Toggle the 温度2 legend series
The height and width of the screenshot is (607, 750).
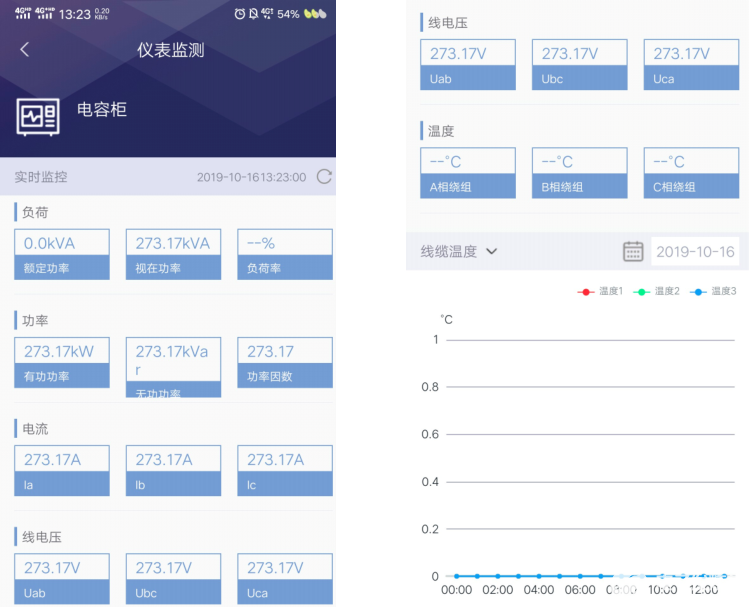(x=656, y=291)
